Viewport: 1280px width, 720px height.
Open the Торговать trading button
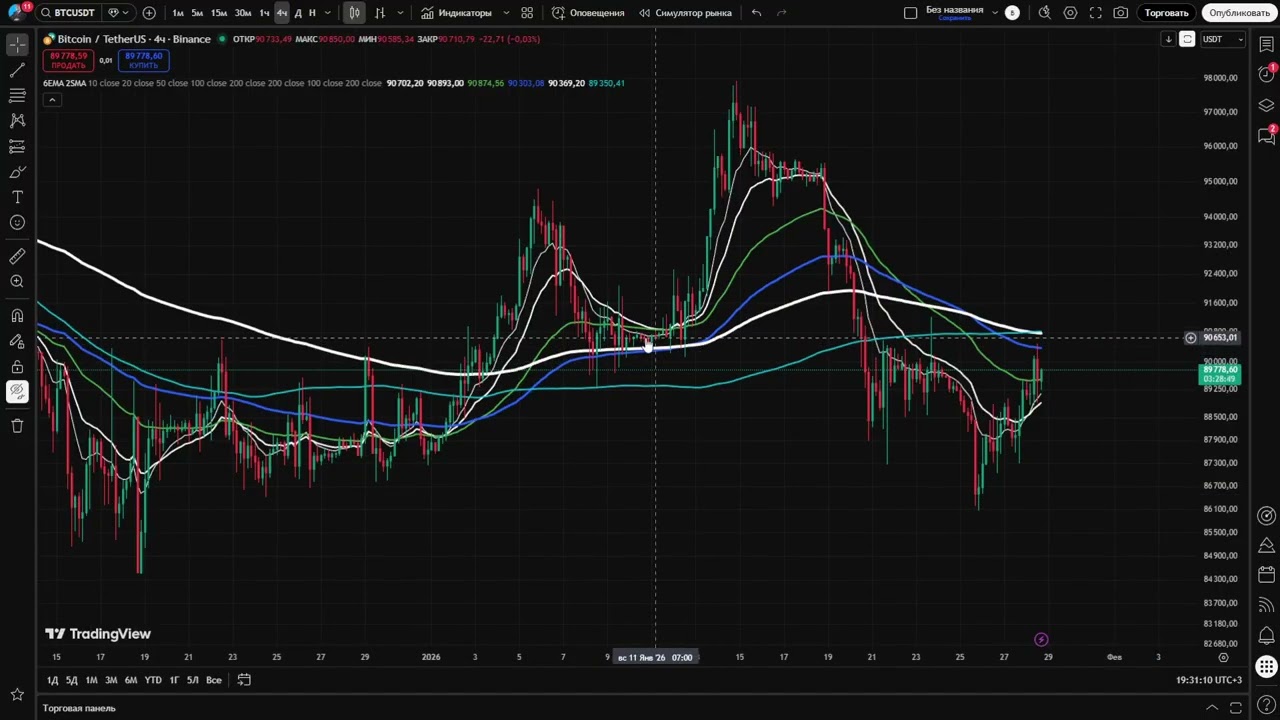tap(1166, 13)
